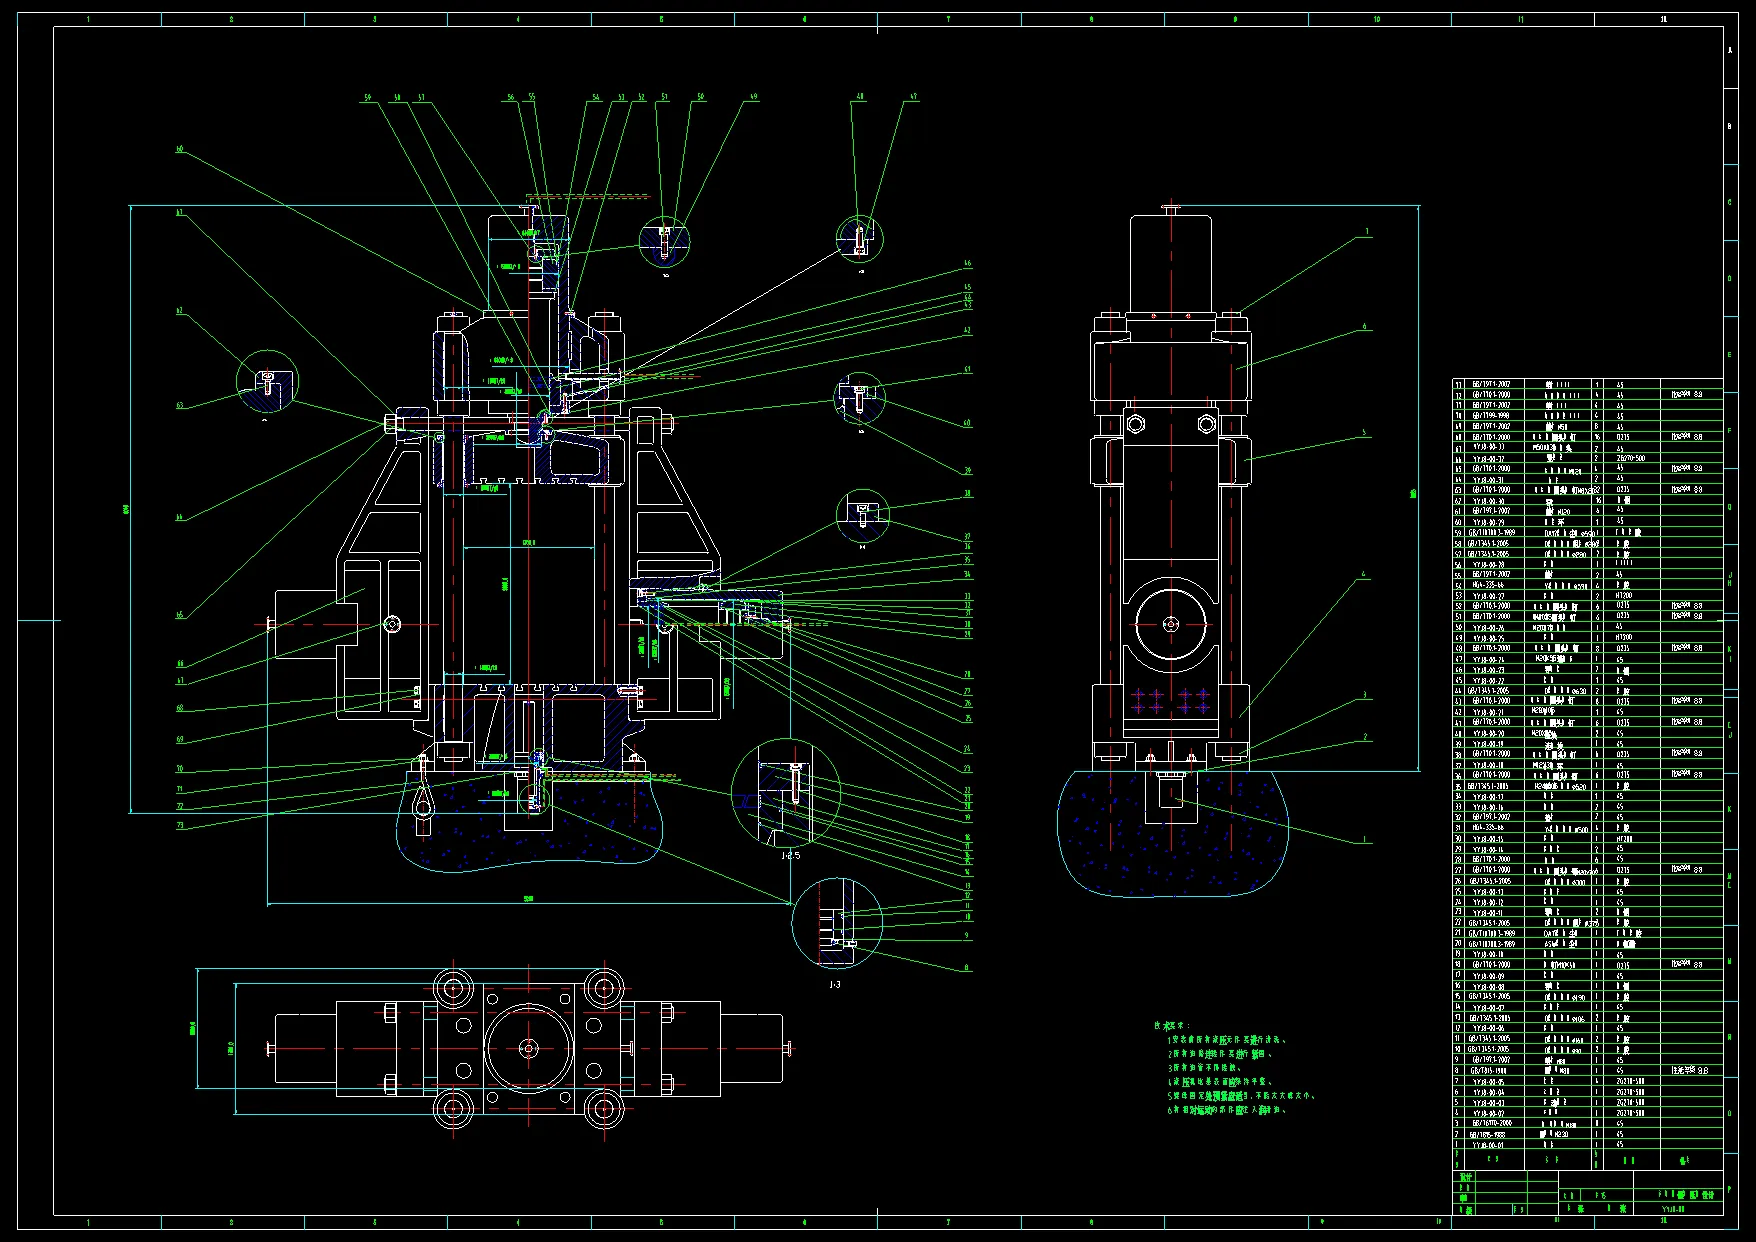The width and height of the screenshot is (1756, 1242).
Task: Select HT200 material in parts list row 30
Action: coord(1624,839)
